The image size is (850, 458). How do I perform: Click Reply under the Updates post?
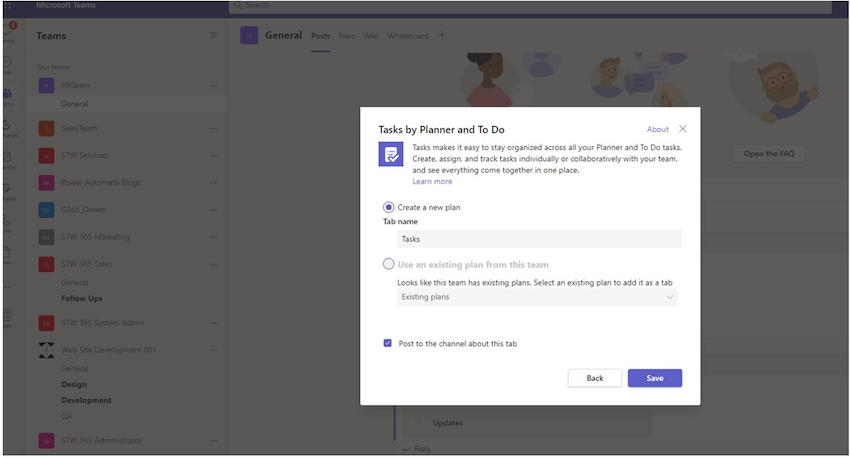417,449
